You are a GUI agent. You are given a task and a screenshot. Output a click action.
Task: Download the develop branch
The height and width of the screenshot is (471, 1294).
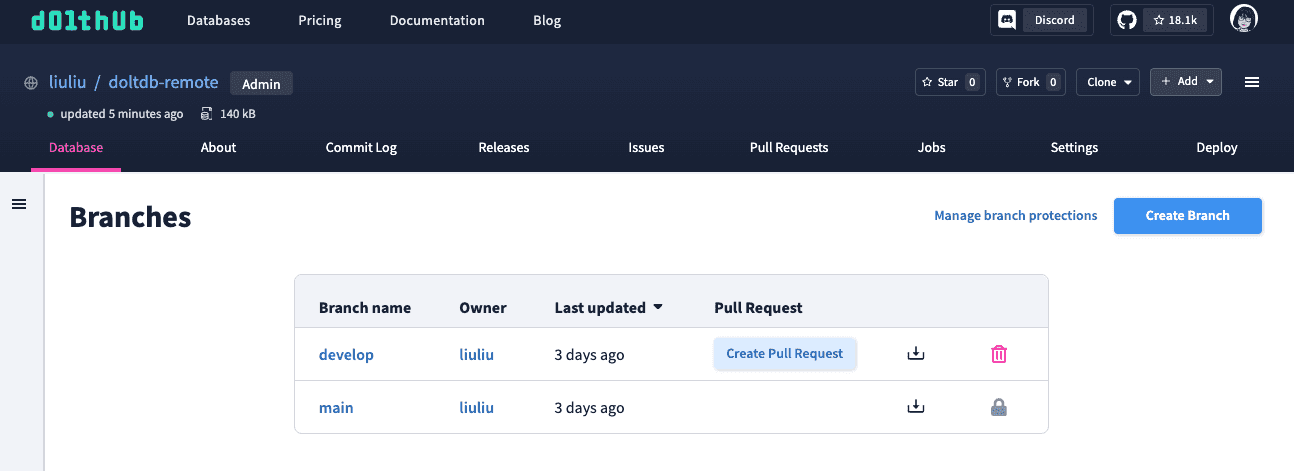tap(915, 354)
